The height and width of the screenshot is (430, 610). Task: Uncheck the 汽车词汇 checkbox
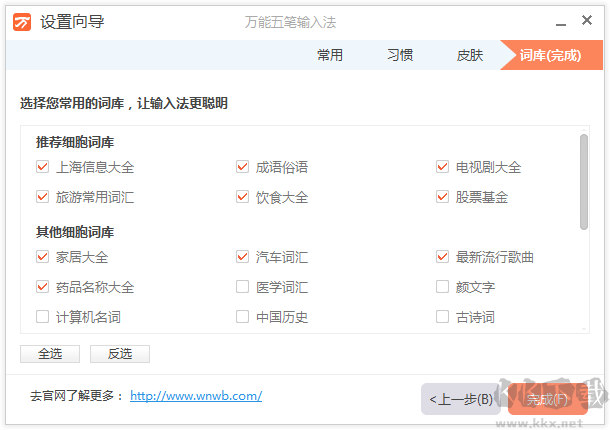point(242,257)
